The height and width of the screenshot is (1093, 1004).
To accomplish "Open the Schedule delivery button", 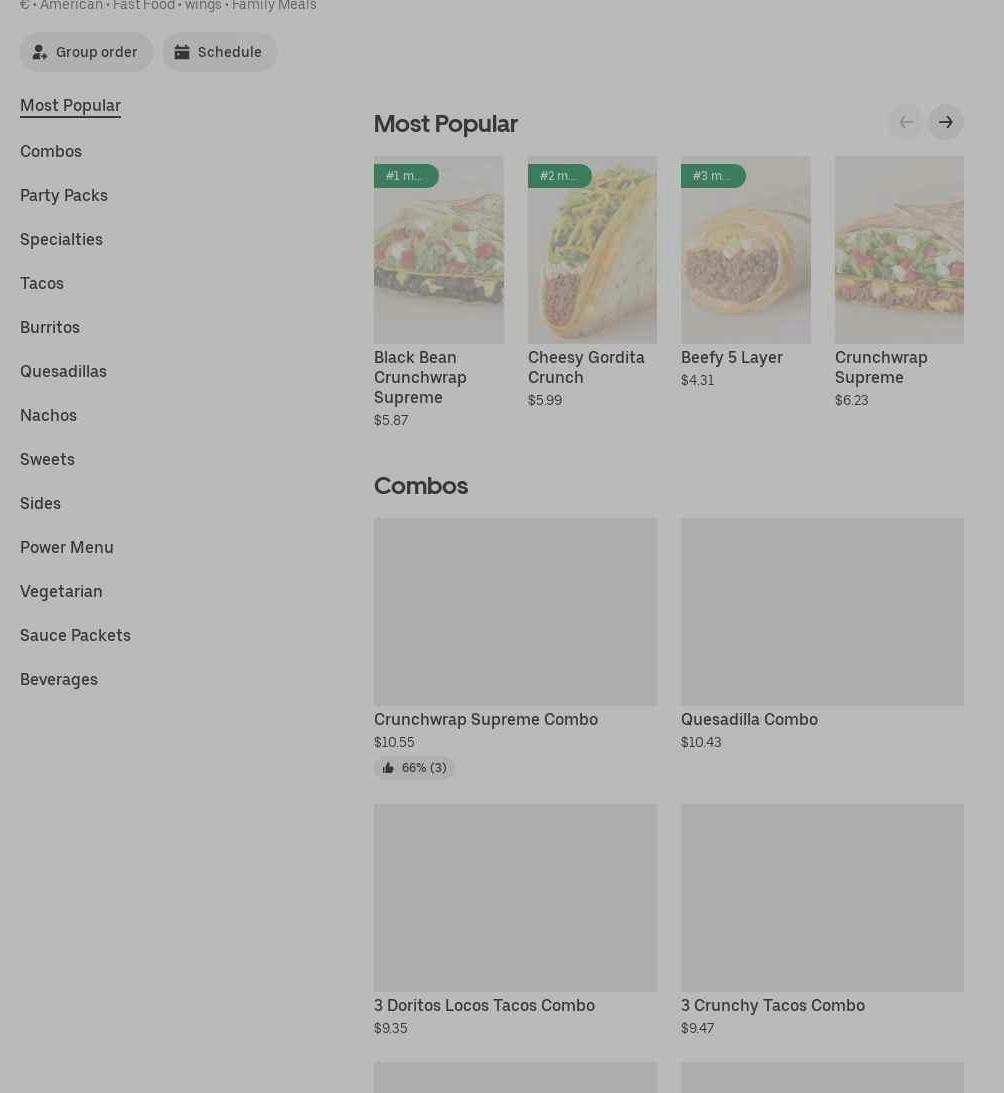I will 219,52.
